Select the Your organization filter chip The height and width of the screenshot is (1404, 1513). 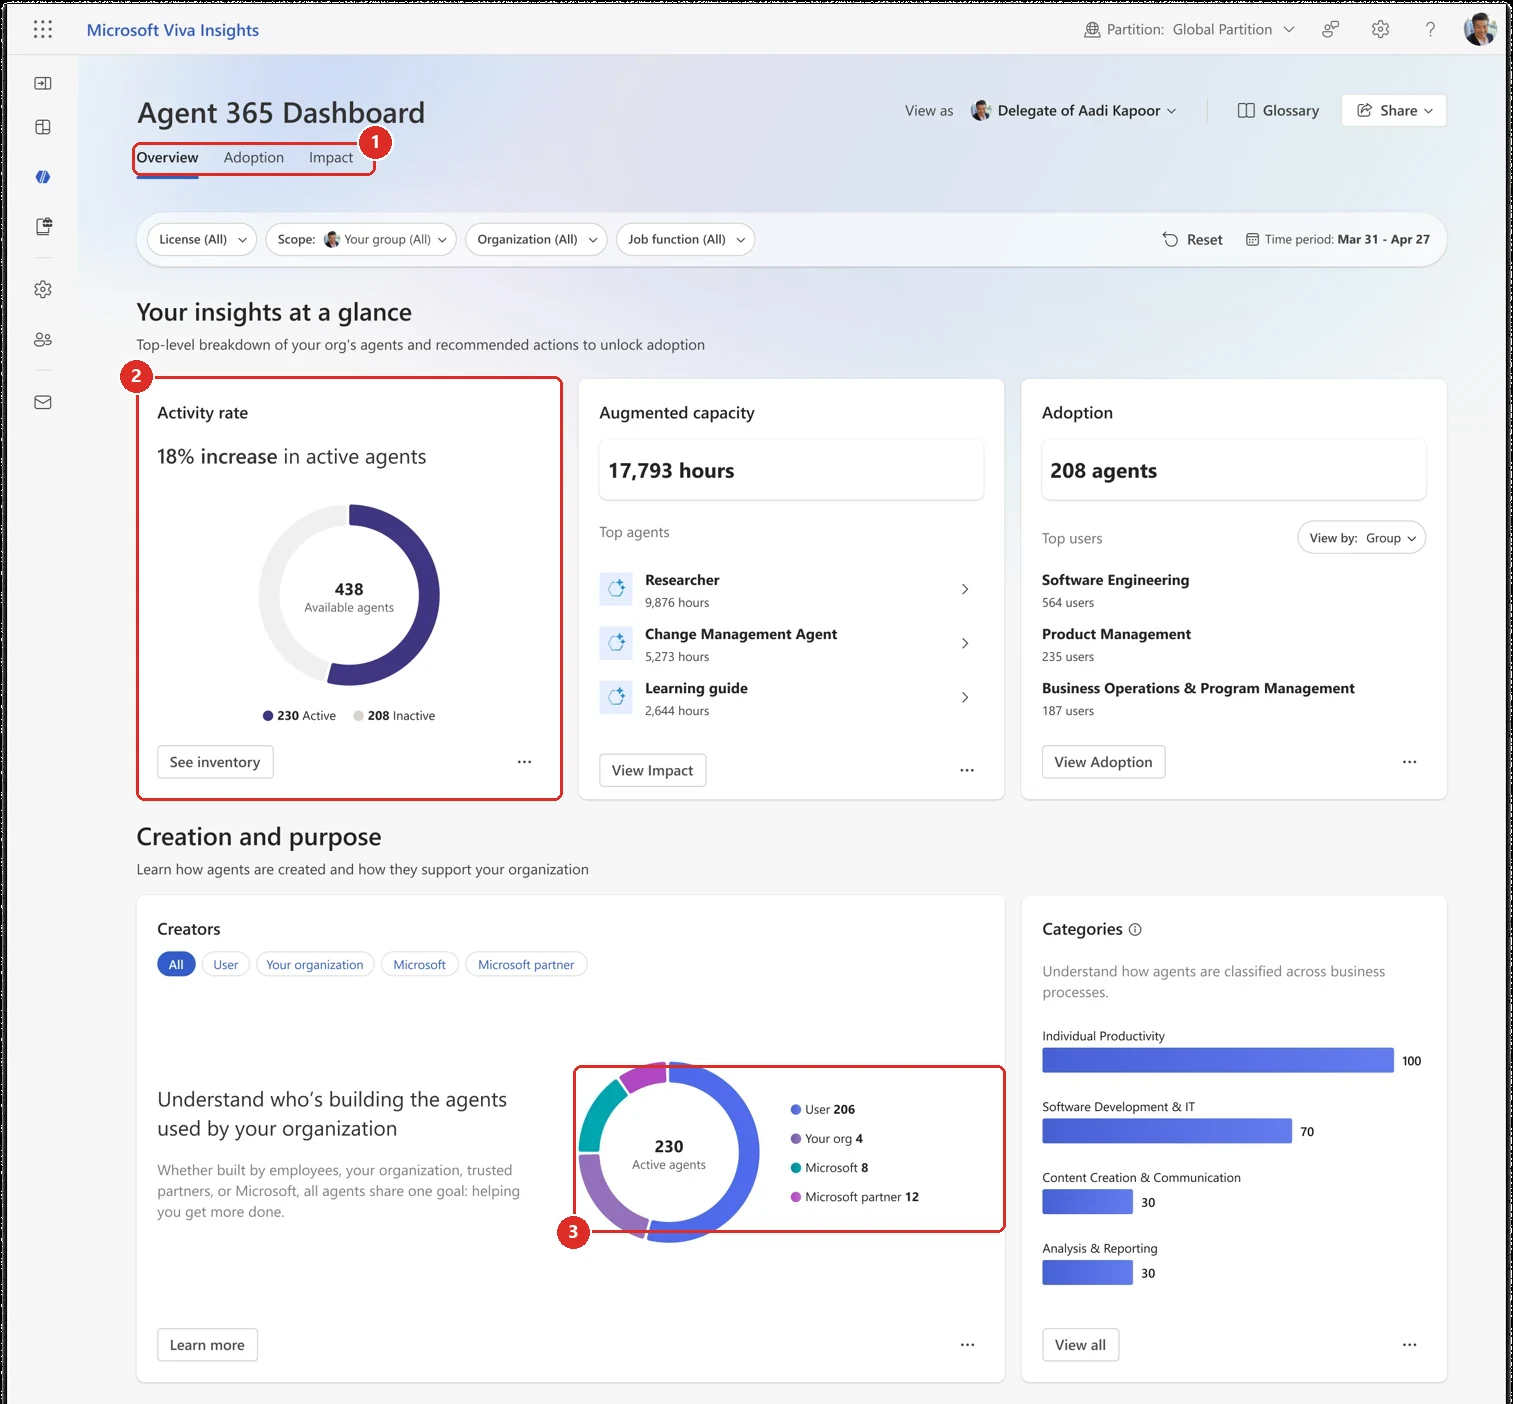(x=315, y=965)
